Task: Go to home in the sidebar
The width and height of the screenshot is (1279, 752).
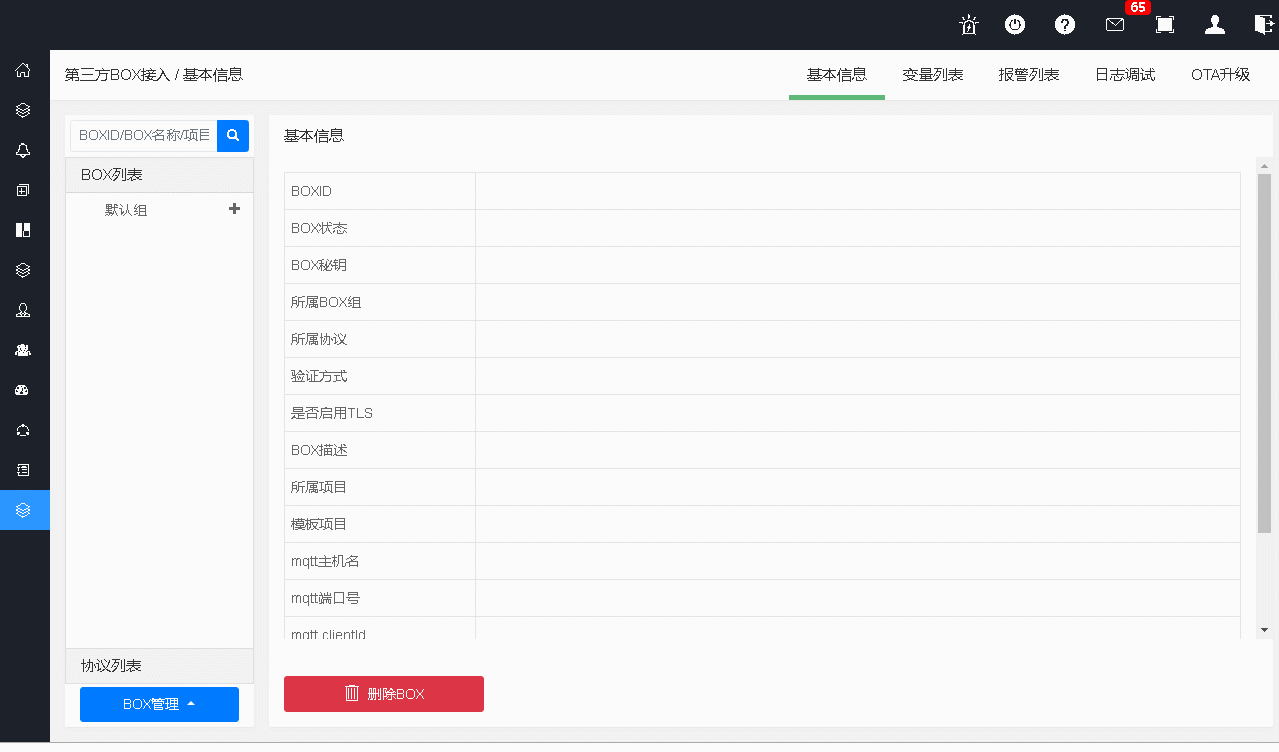Action: [x=23, y=71]
